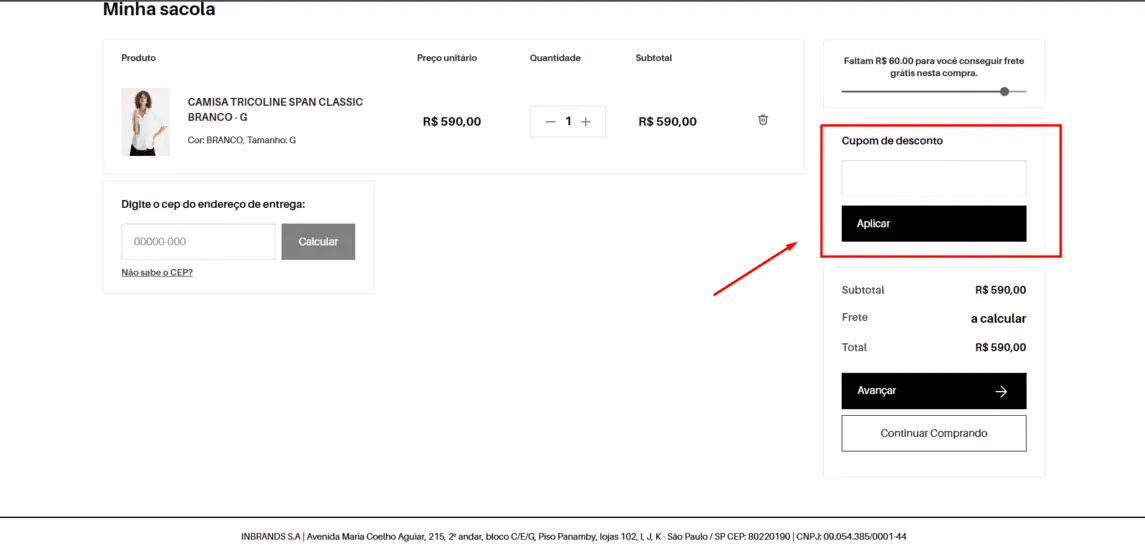The image size is (1145, 553).
Task: Click the unit price R$ 590,00
Action: tap(452, 122)
